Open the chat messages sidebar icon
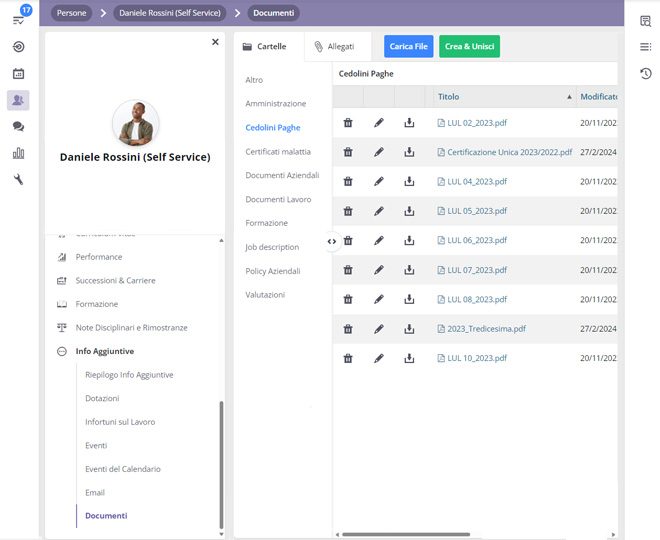Image resolution: width=660 pixels, height=540 pixels. [18, 127]
